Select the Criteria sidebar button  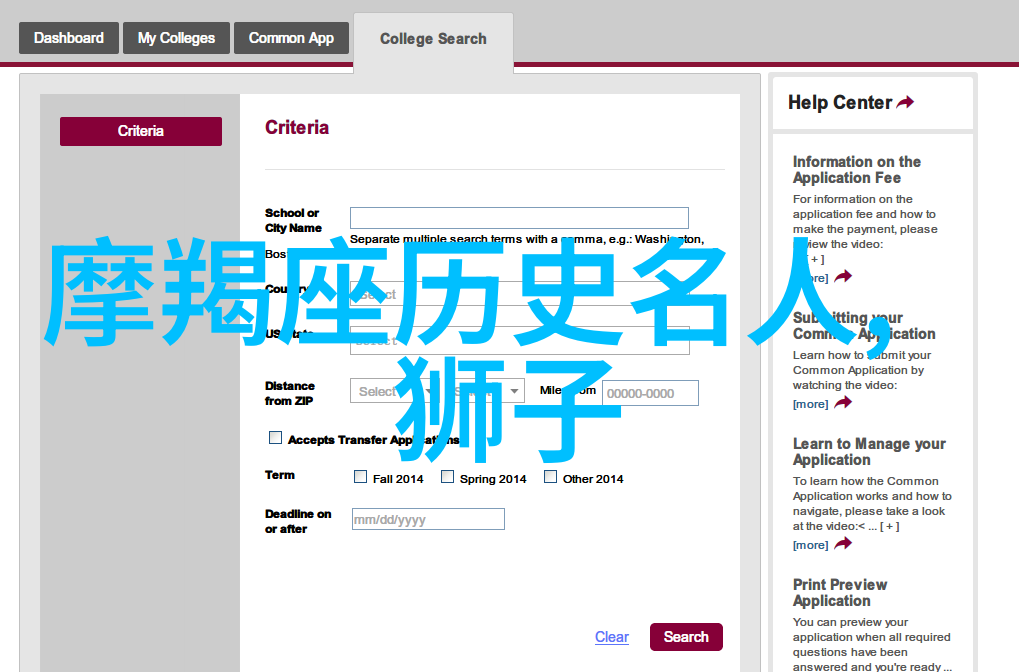click(141, 131)
